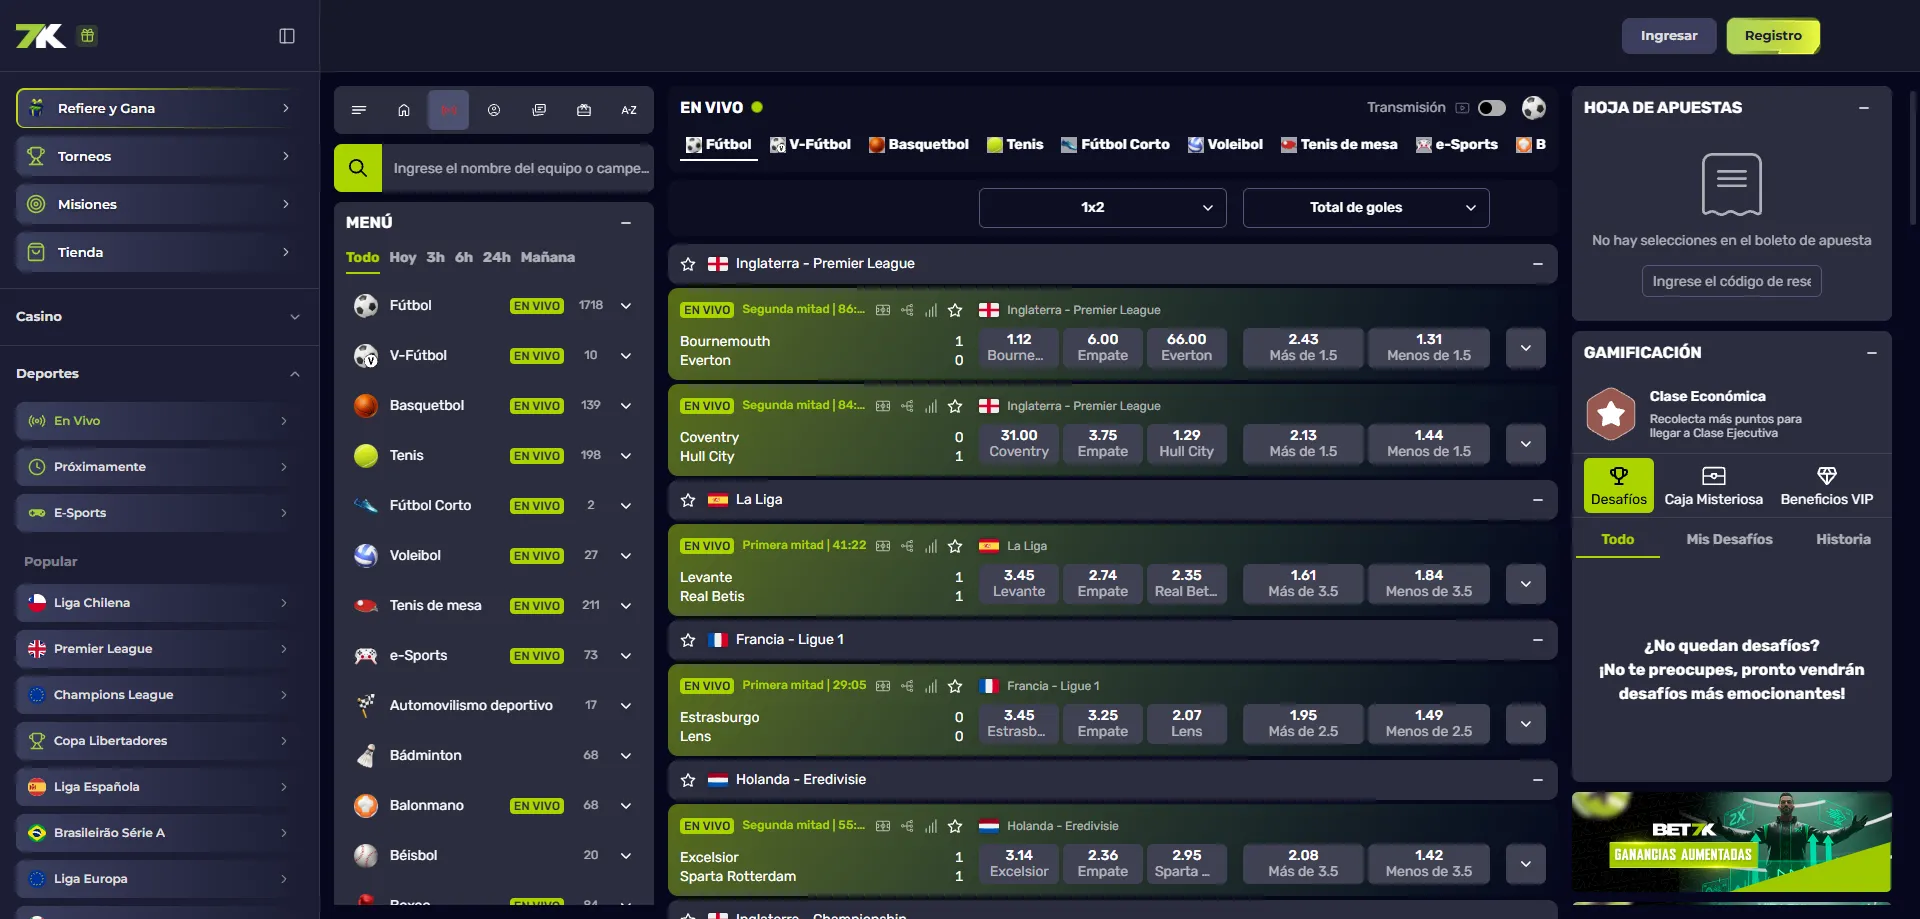Click the list-lines icon in the sports toolbar
1920x919 pixels.
click(359, 110)
